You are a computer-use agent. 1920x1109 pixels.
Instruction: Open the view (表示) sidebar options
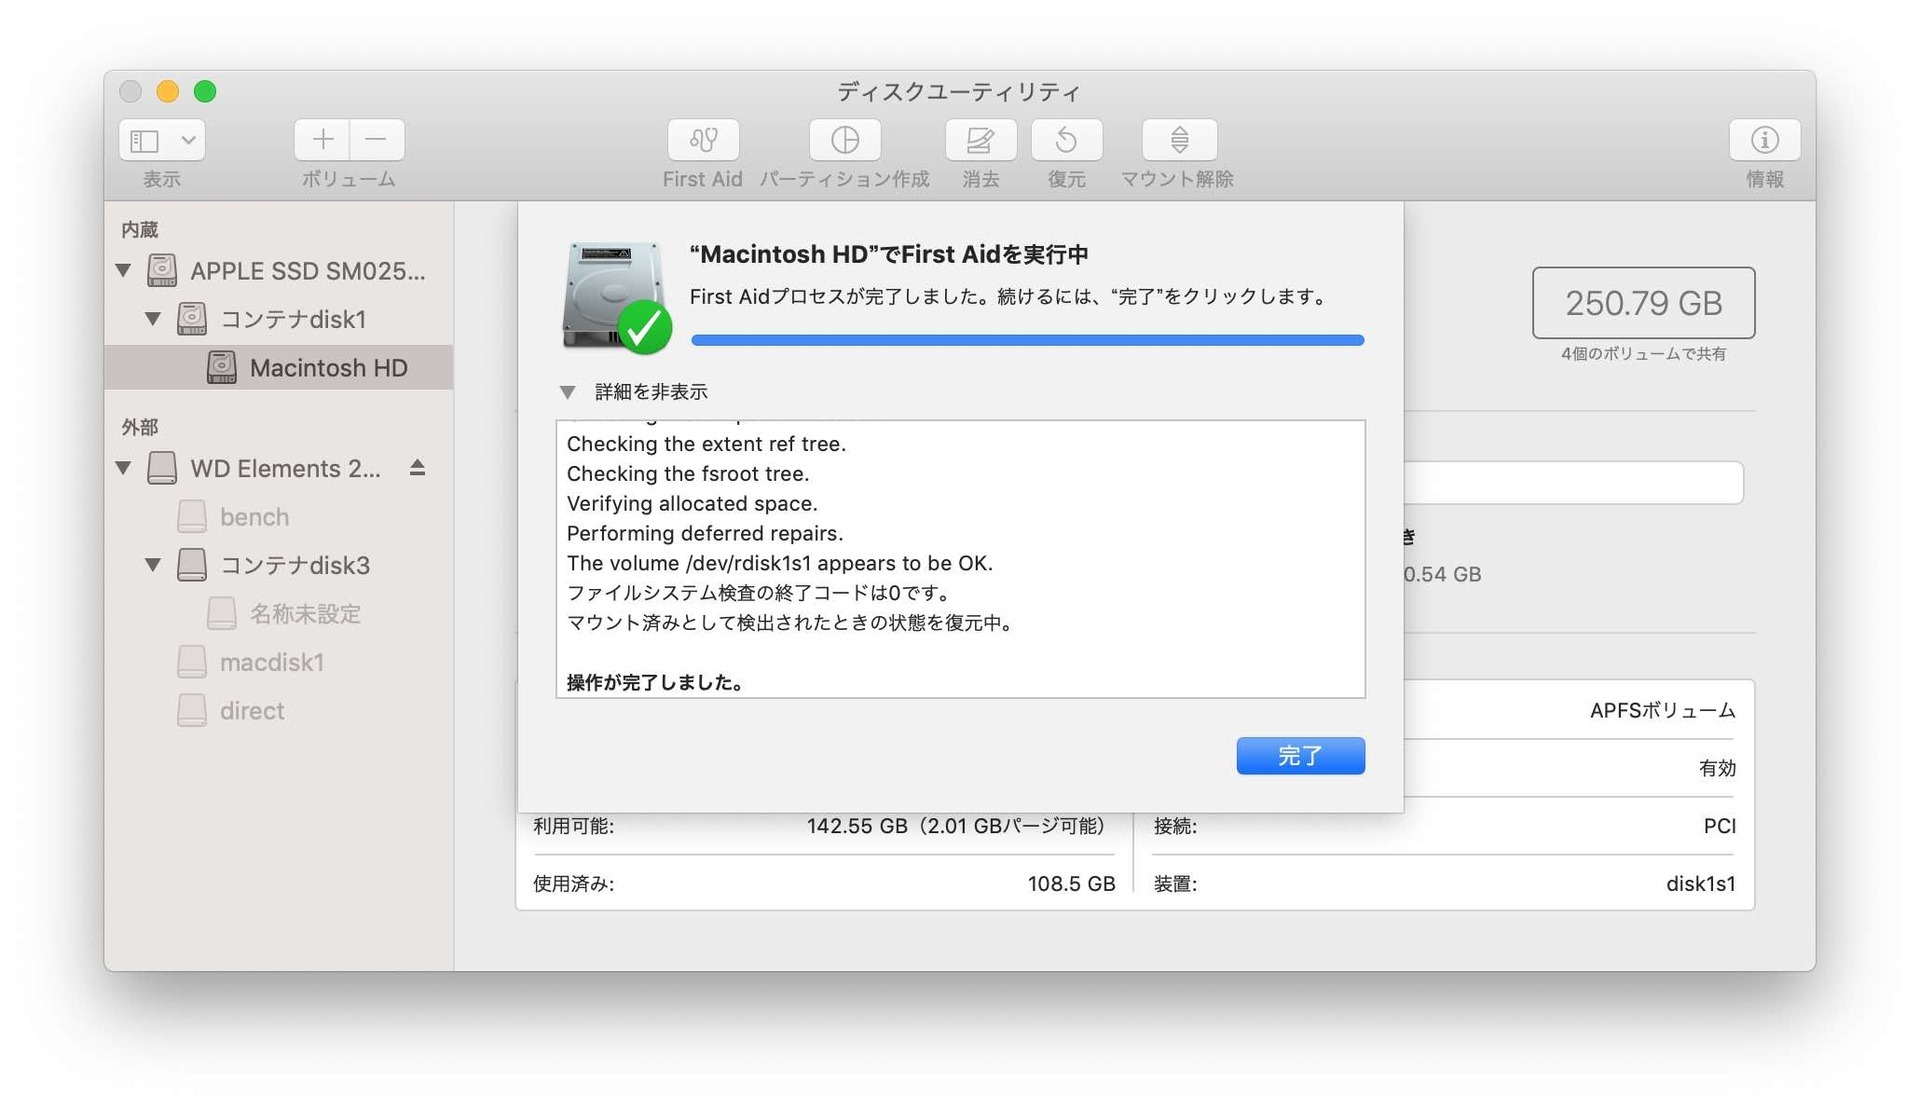[x=162, y=140]
